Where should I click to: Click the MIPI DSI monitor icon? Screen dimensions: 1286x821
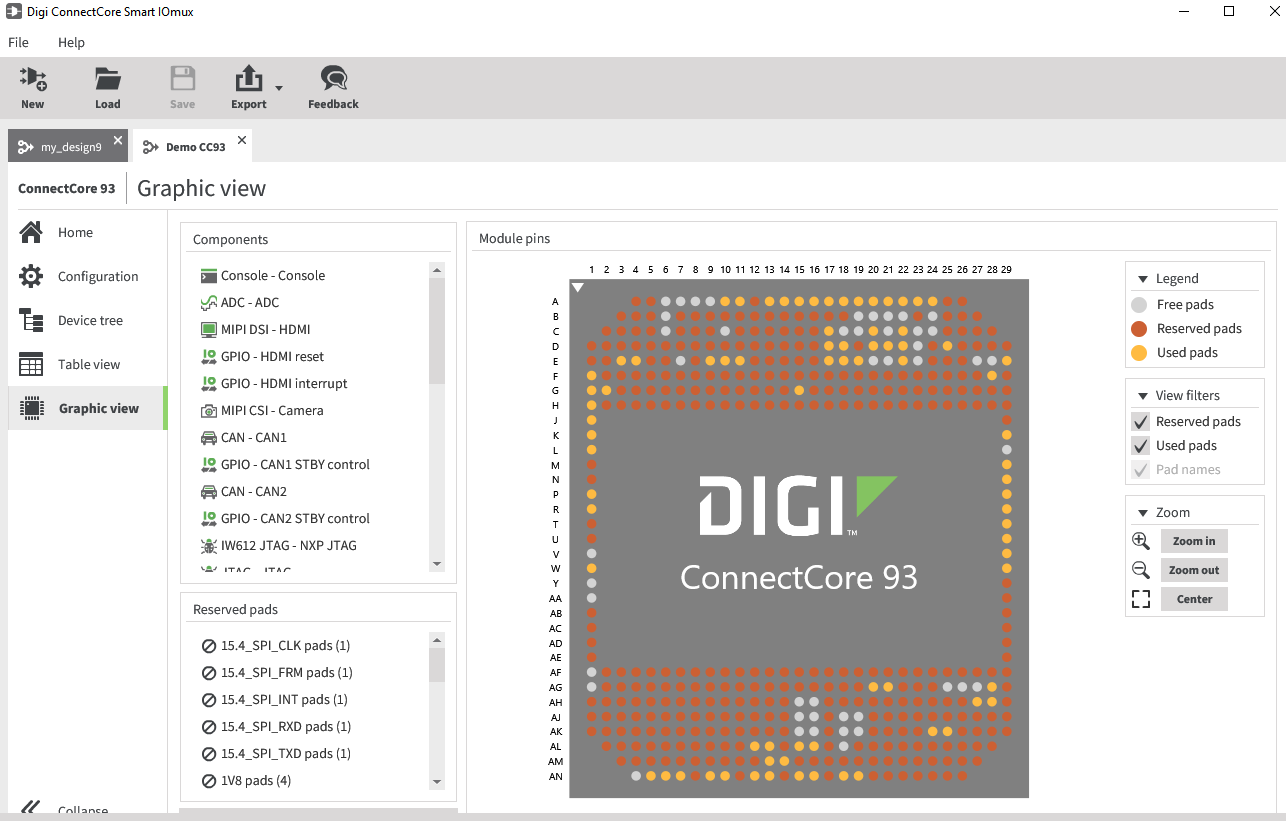pos(209,329)
